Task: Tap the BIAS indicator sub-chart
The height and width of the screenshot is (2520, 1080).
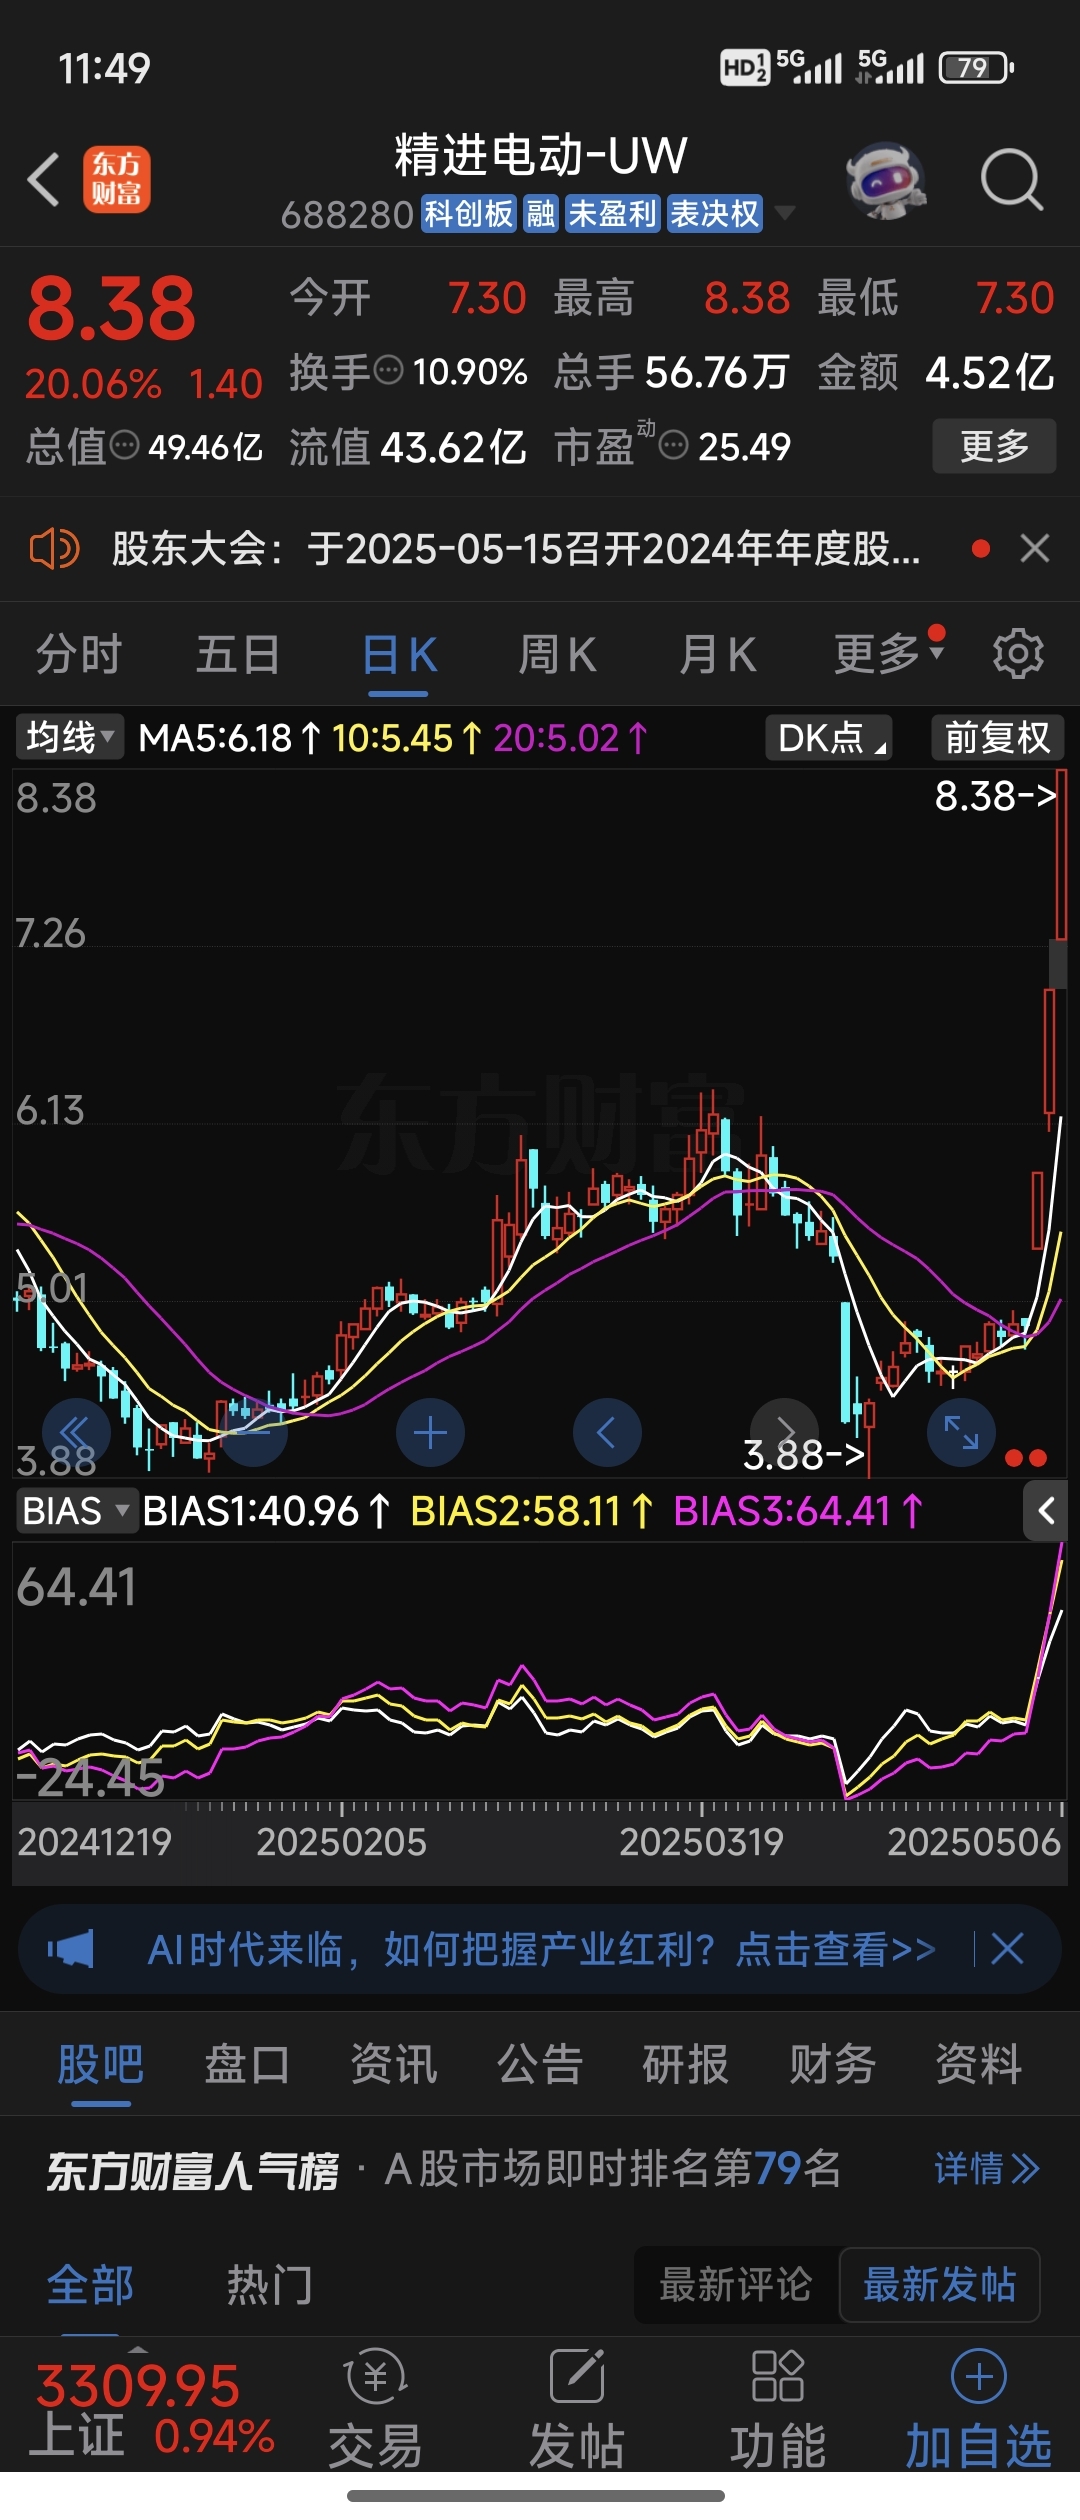Action: pyautogui.click(x=540, y=1670)
